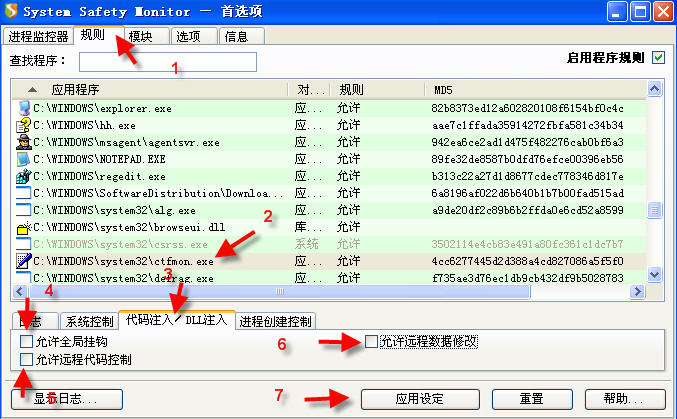Screen dimensions: 677x419
Task: Select the C:\WINDOWS\hh.exe row
Action: [329, 125]
